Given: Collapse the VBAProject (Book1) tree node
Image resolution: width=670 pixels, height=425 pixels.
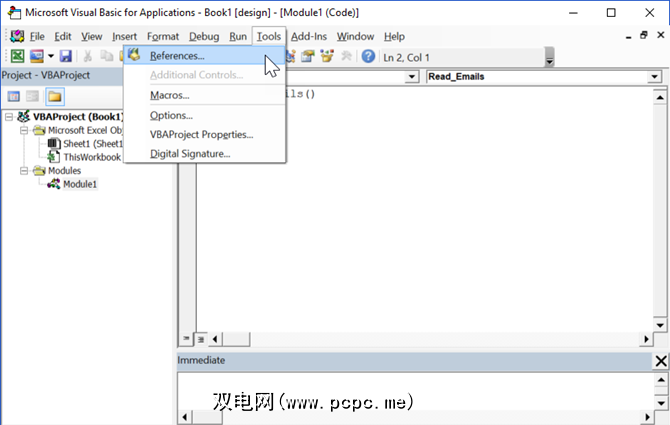Looking at the screenshot, I should click(x=9, y=117).
